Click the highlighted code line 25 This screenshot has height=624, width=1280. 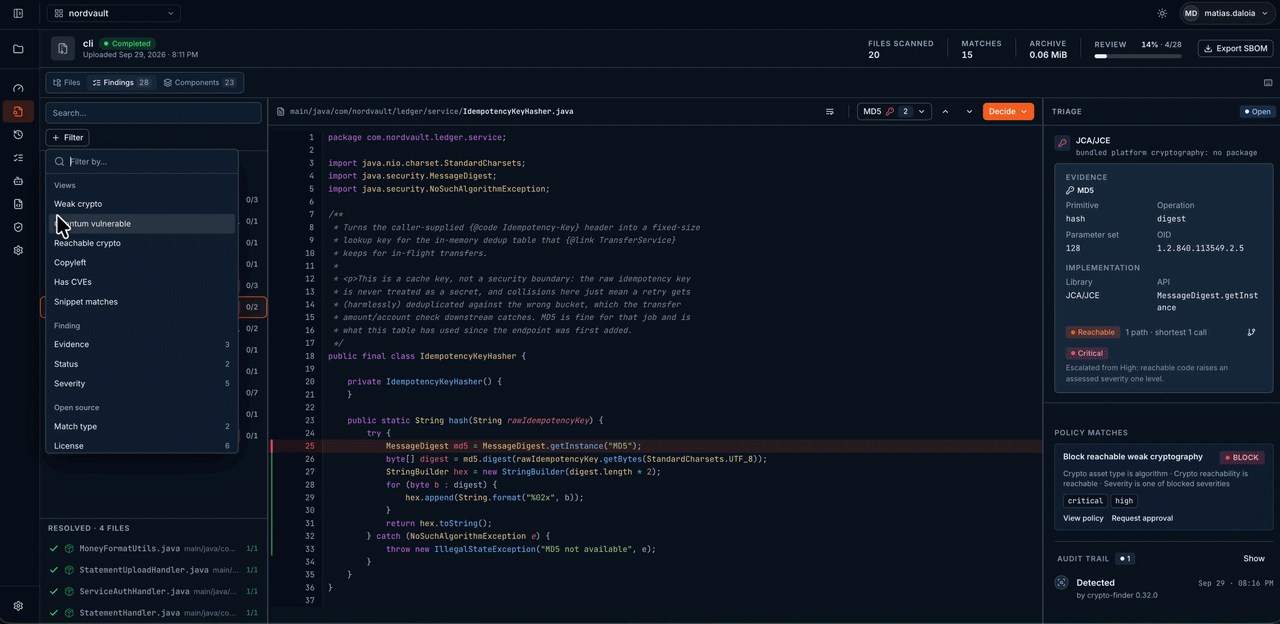[x=656, y=446]
